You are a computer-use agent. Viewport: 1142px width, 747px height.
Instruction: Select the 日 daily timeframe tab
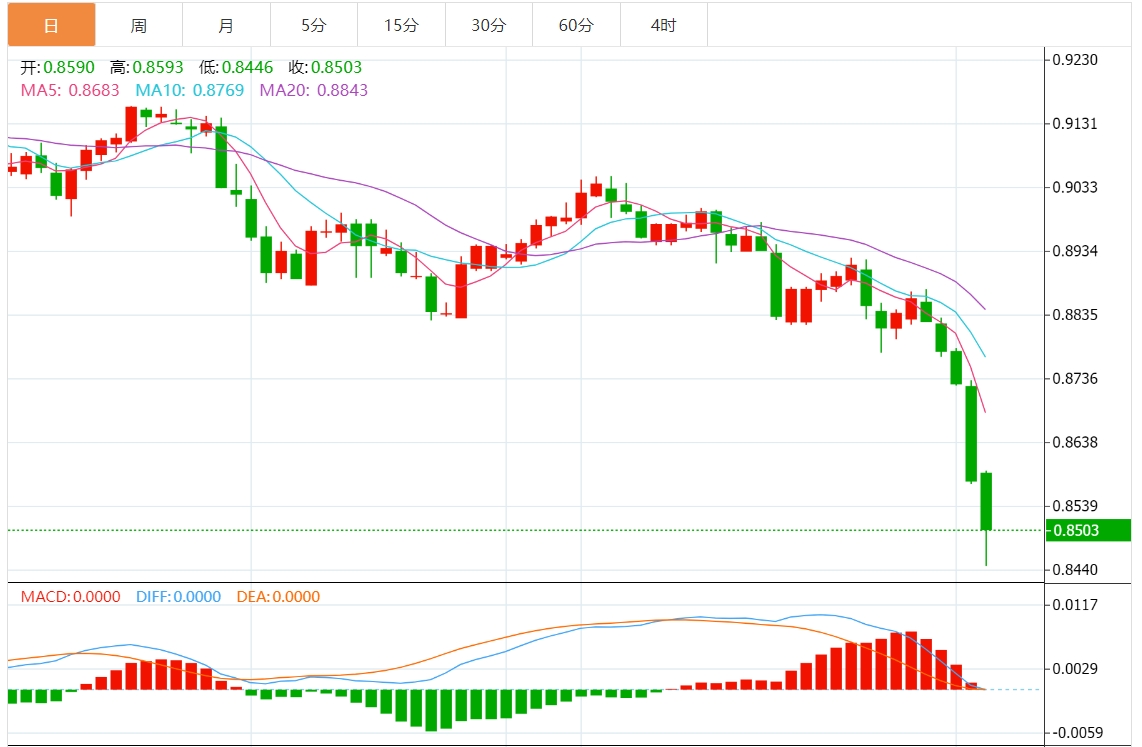pos(51,25)
